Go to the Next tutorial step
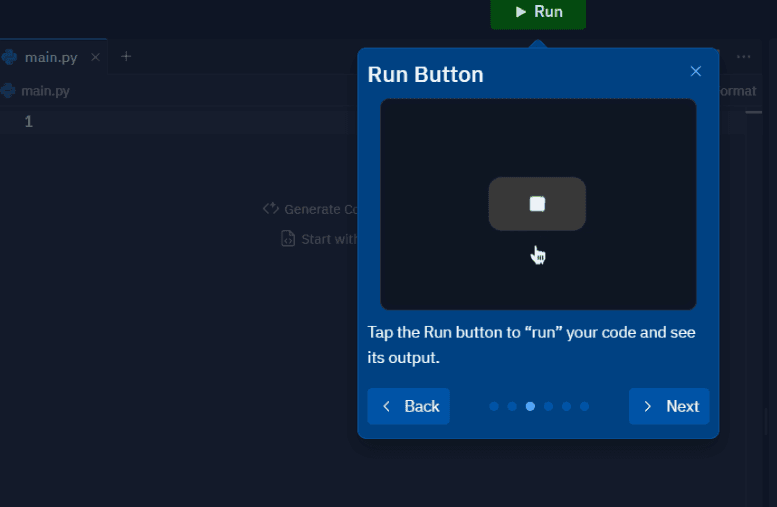Screen dimensions: 777x507 [x=669, y=406]
